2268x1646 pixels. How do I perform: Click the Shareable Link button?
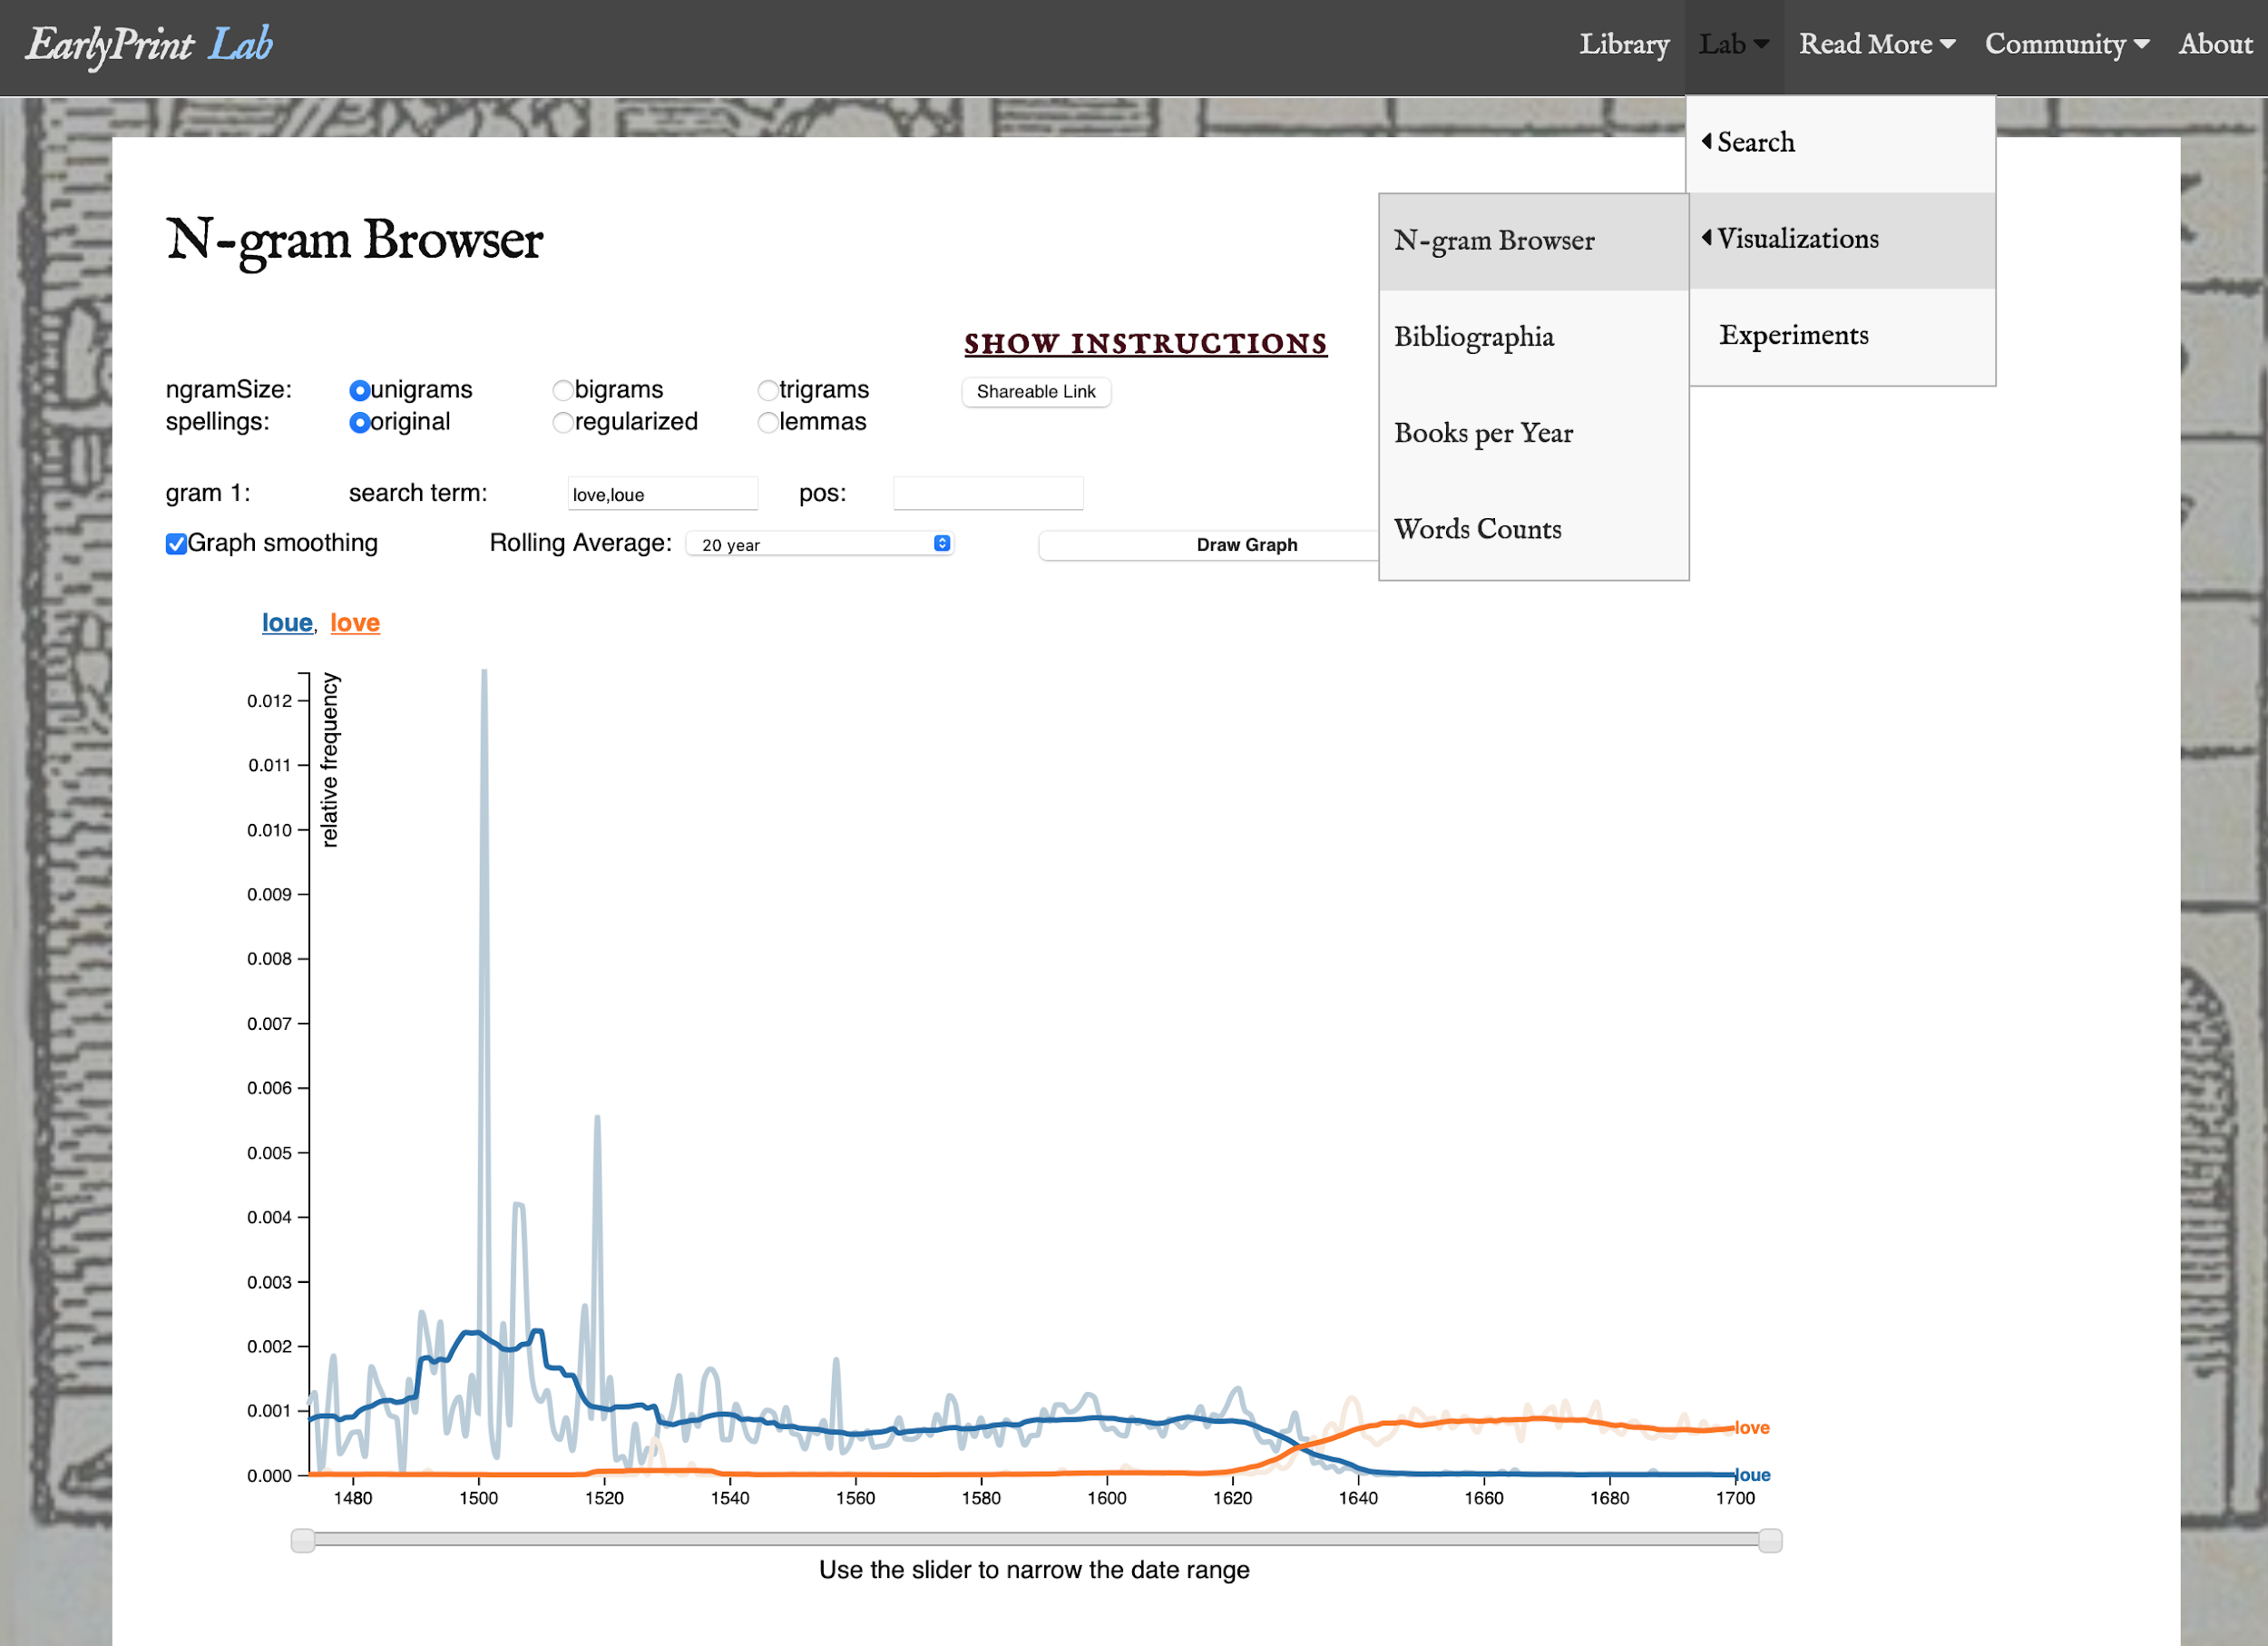[1035, 392]
